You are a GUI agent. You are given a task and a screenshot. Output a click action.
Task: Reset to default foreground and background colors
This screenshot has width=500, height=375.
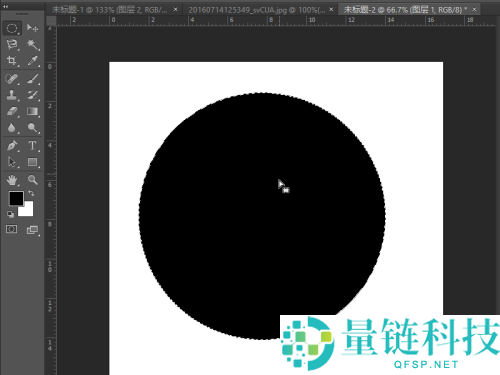coord(10,214)
